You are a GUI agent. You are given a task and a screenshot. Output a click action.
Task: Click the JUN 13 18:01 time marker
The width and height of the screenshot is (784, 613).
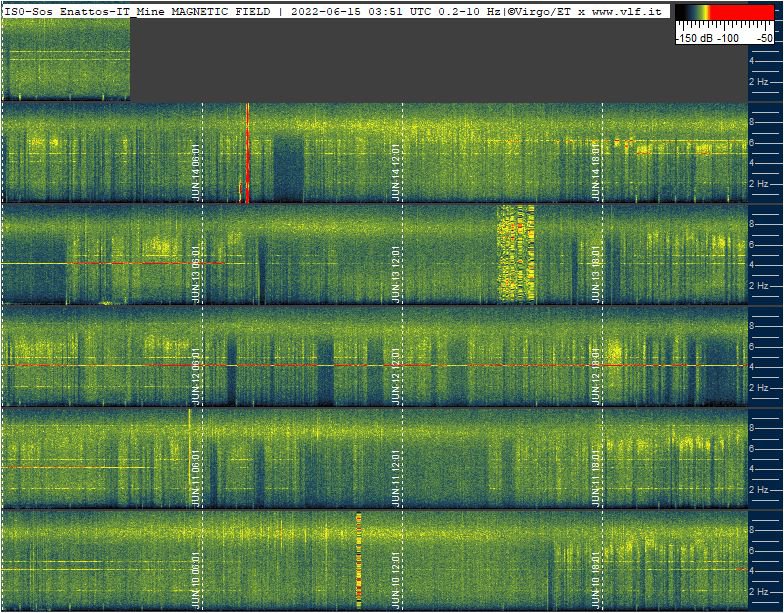pos(597,274)
